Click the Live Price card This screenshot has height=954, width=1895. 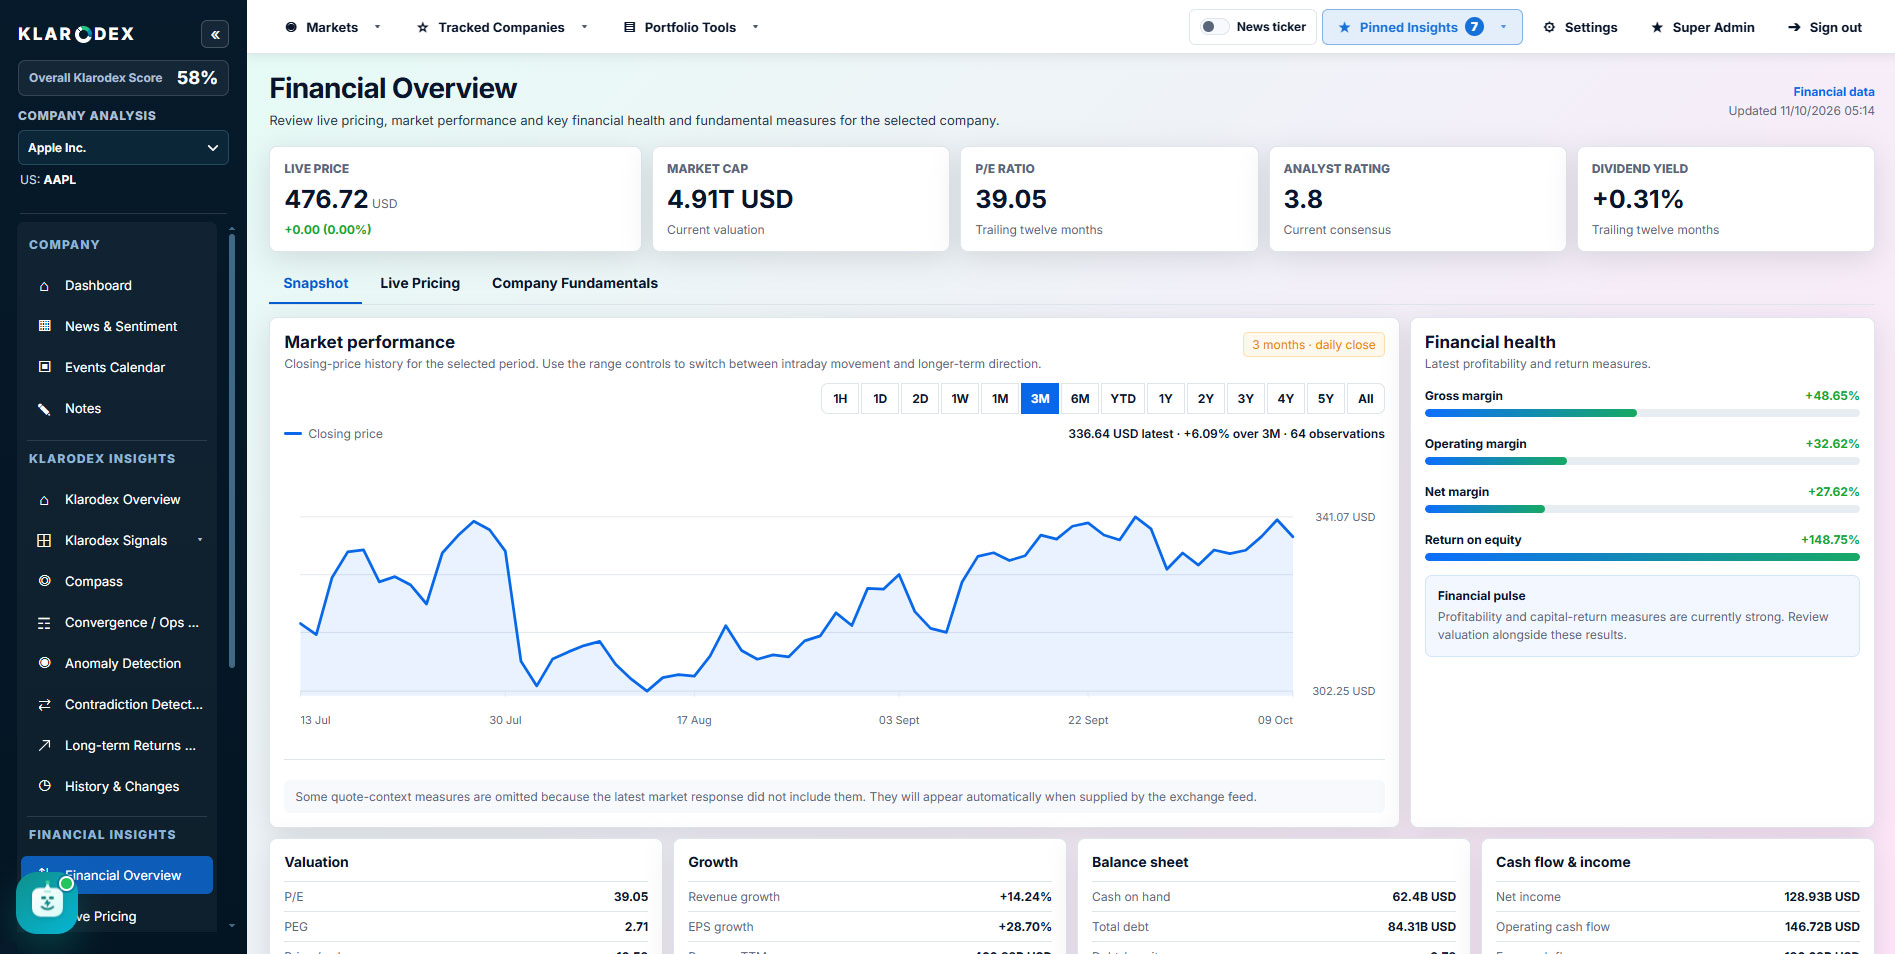(x=455, y=199)
